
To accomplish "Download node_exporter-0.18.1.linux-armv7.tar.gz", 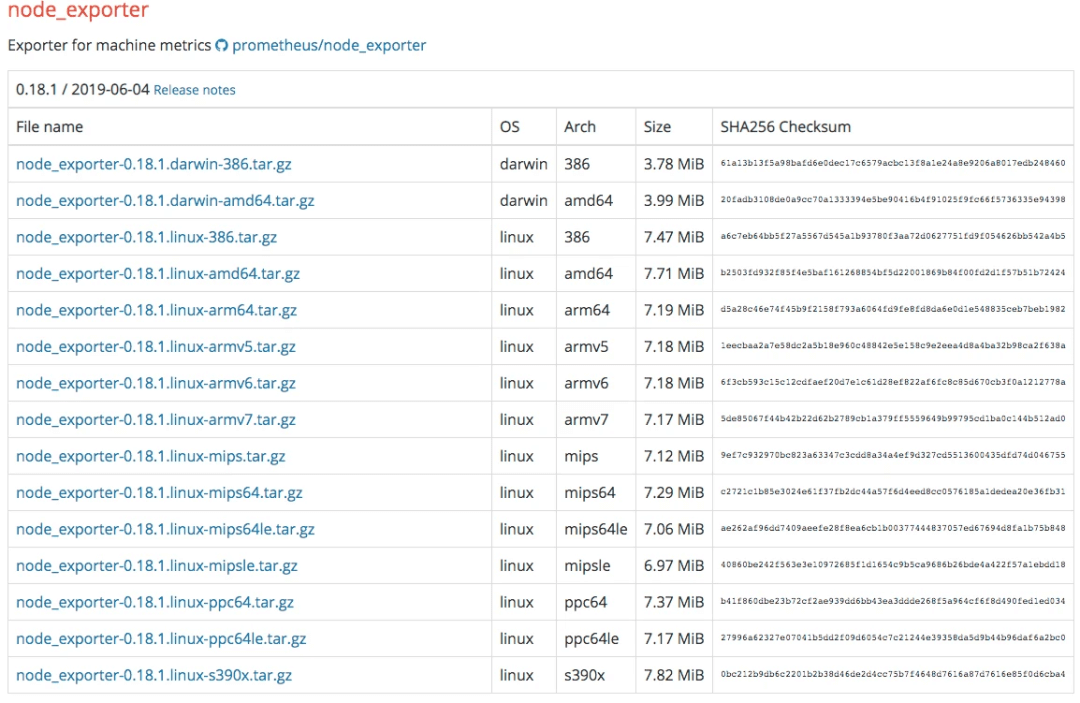I will [x=156, y=420].
